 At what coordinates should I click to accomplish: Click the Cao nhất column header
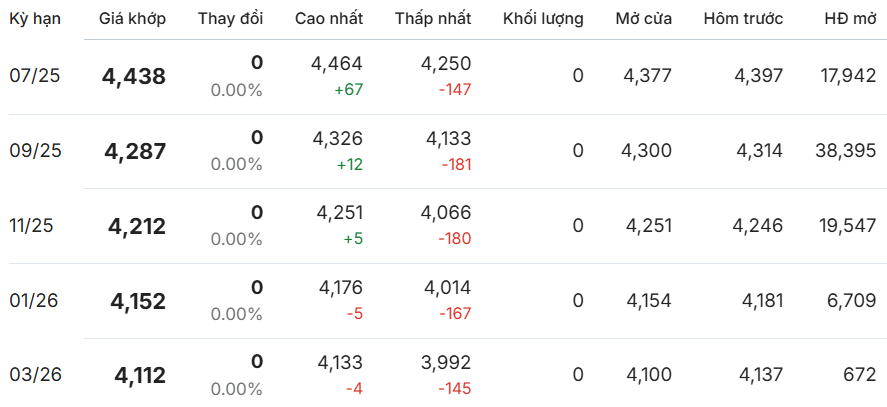click(329, 19)
